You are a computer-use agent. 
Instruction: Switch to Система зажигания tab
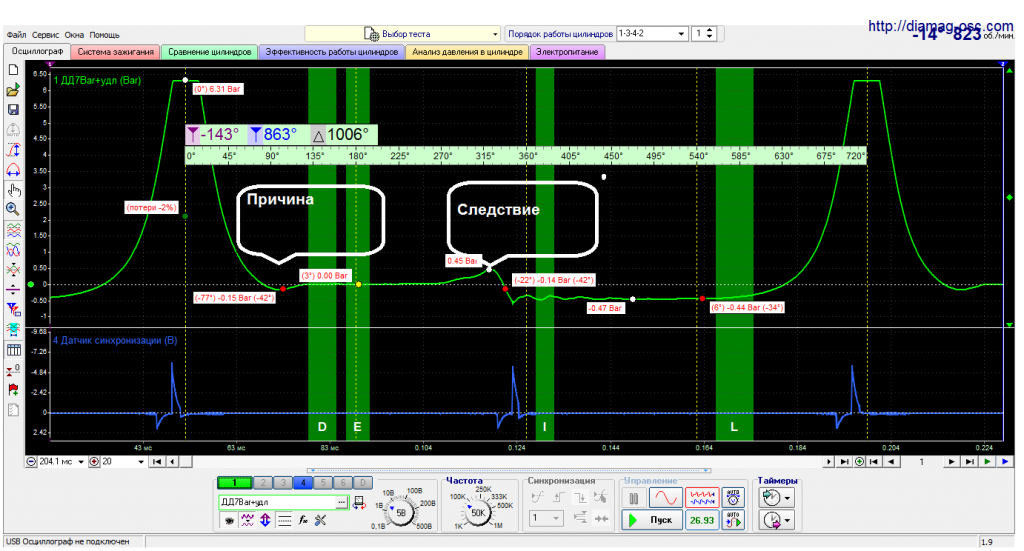(116, 52)
